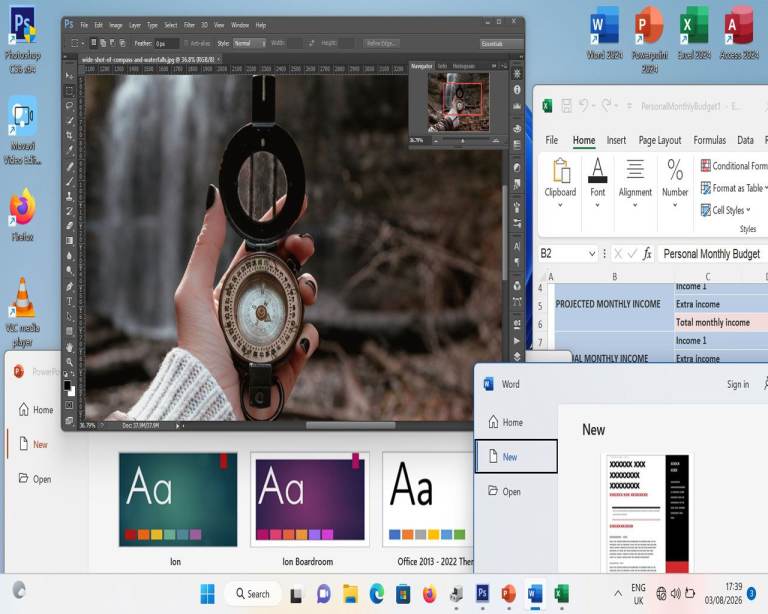The height and width of the screenshot is (614, 768).
Task: Open the Character panel icon in dock
Action: pyautogui.click(x=517, y=246)
